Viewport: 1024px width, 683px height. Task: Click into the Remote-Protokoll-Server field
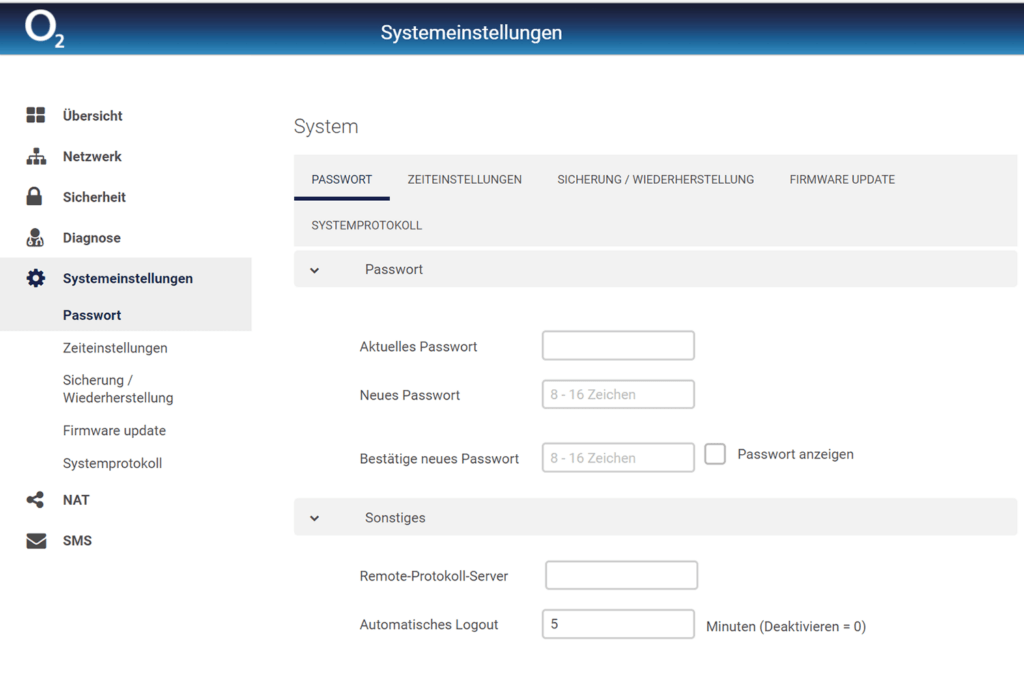click(621, 576)
